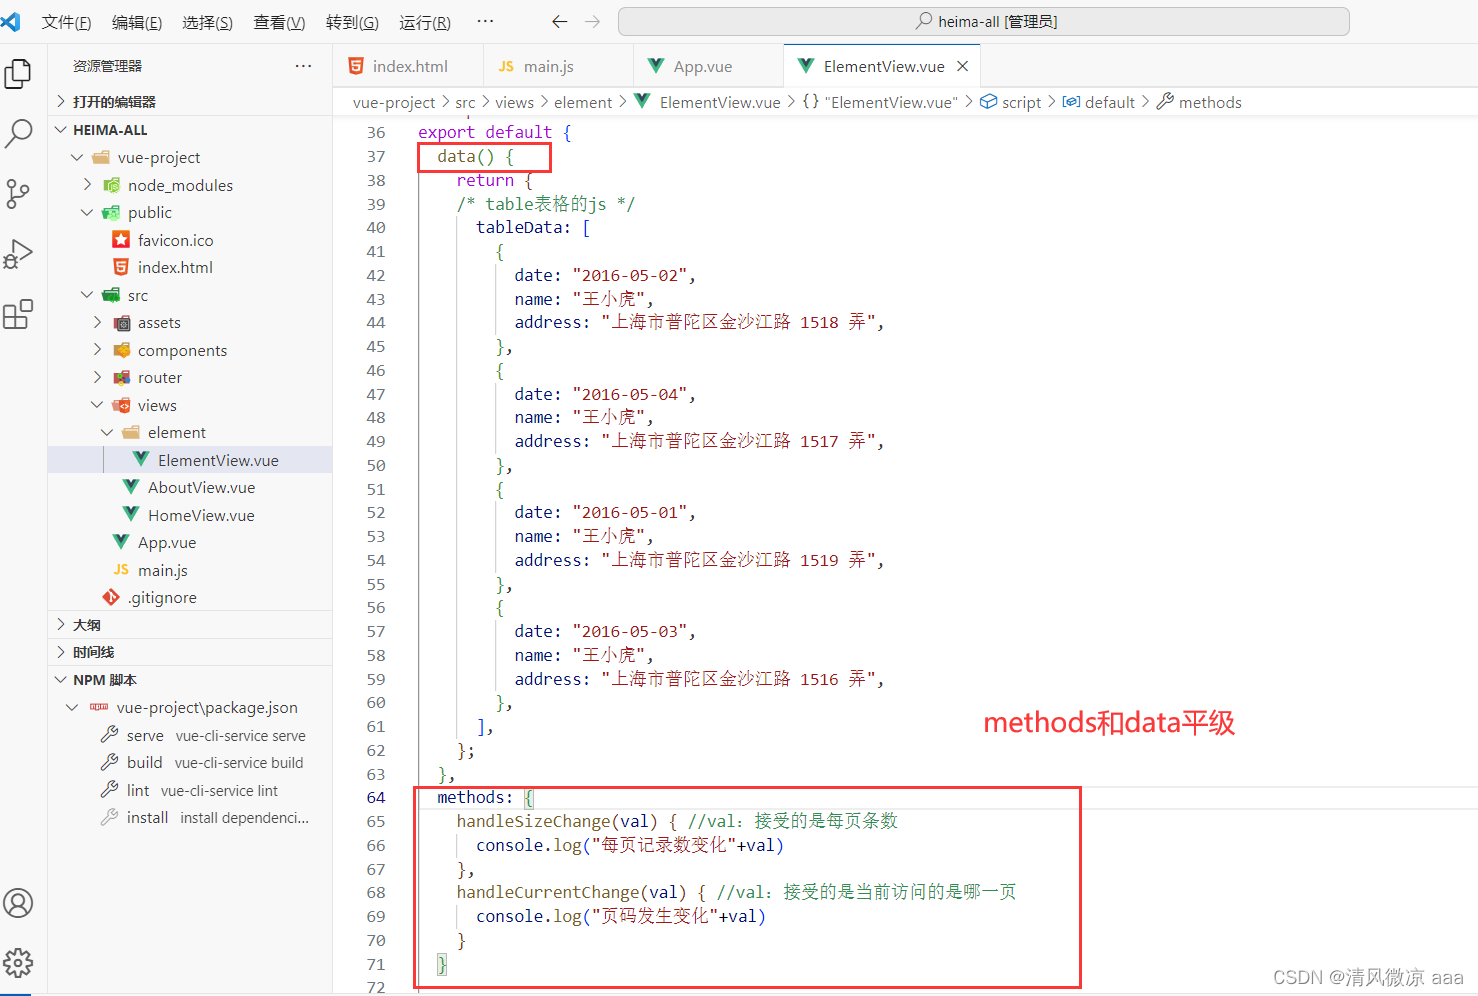The width and height of the screenshot is (1478, 996).
Task: Open Source Control view in activity bar
Action: pyautogui.click(x=18, y=194)
